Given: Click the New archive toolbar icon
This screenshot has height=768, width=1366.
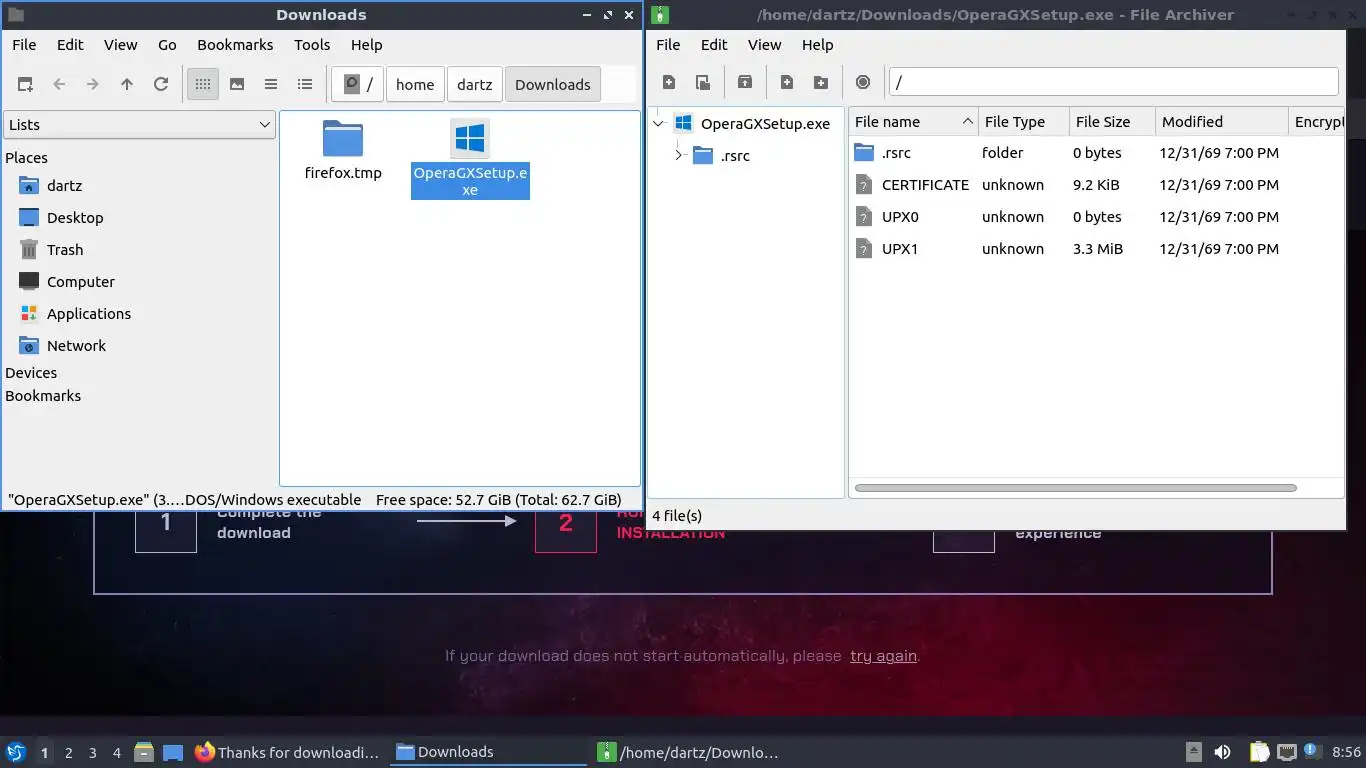Looking at the screenshot, I should (x=669, y=82).
